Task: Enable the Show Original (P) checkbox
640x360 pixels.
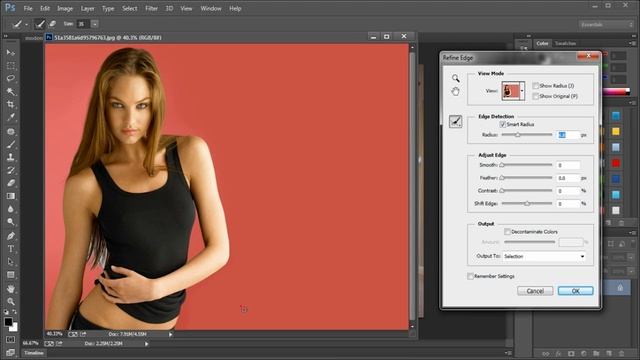Action: [536, 96]
